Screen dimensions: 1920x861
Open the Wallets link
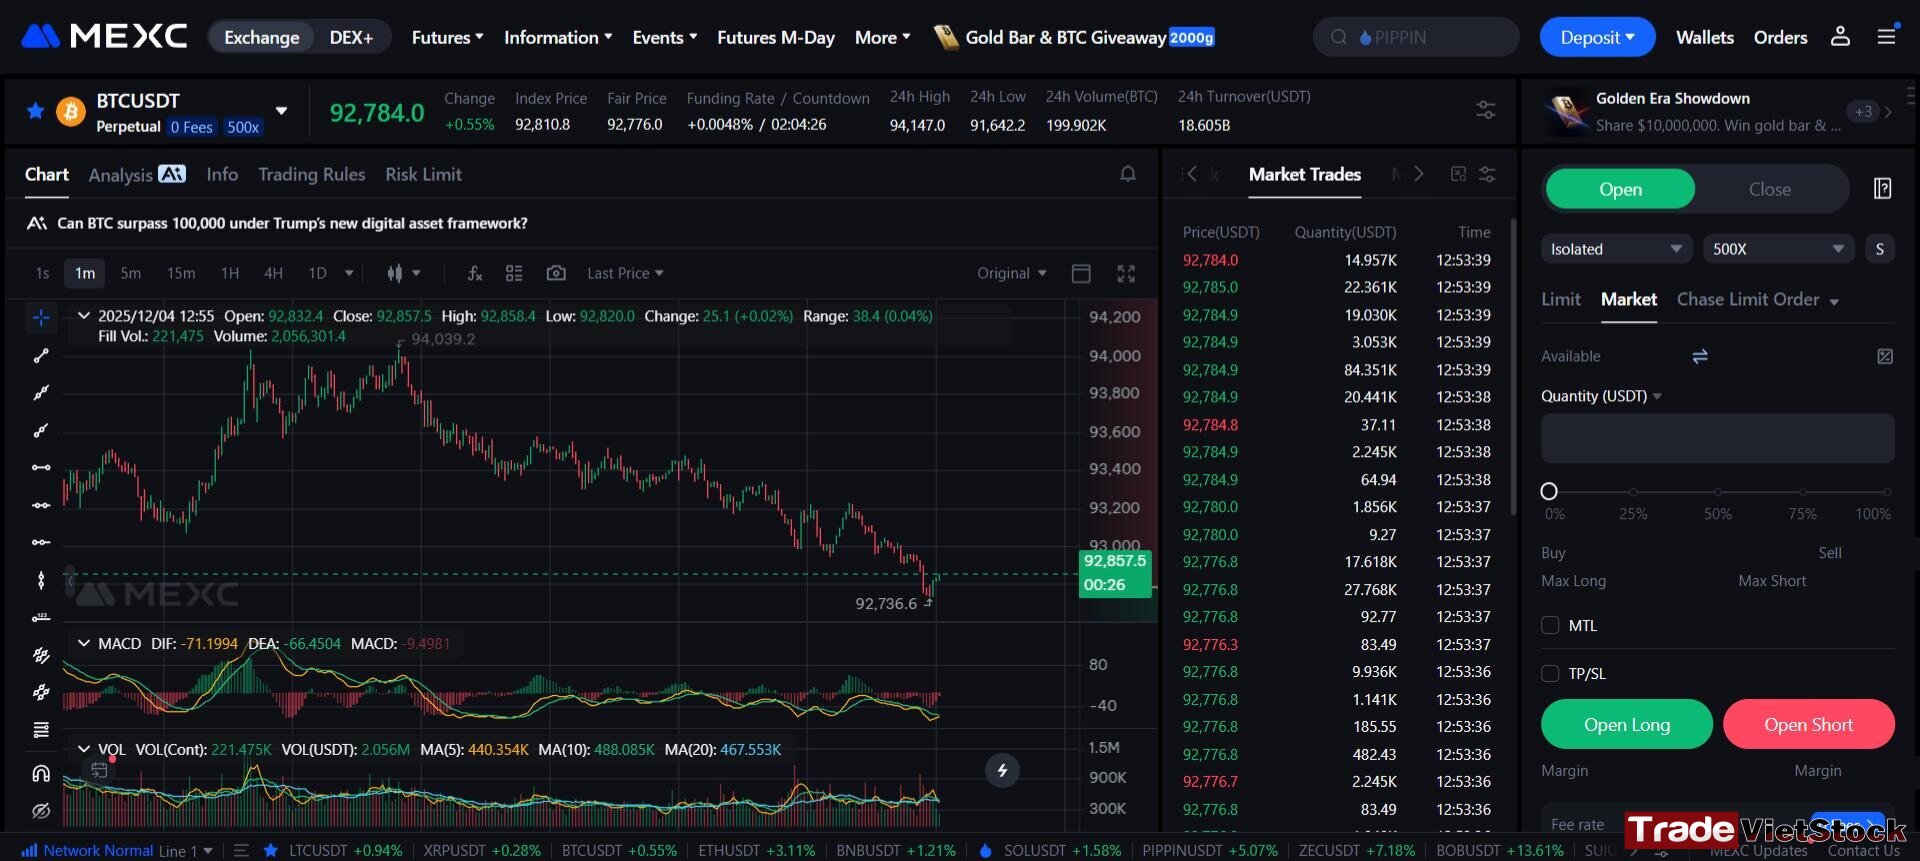[1705, 37]
